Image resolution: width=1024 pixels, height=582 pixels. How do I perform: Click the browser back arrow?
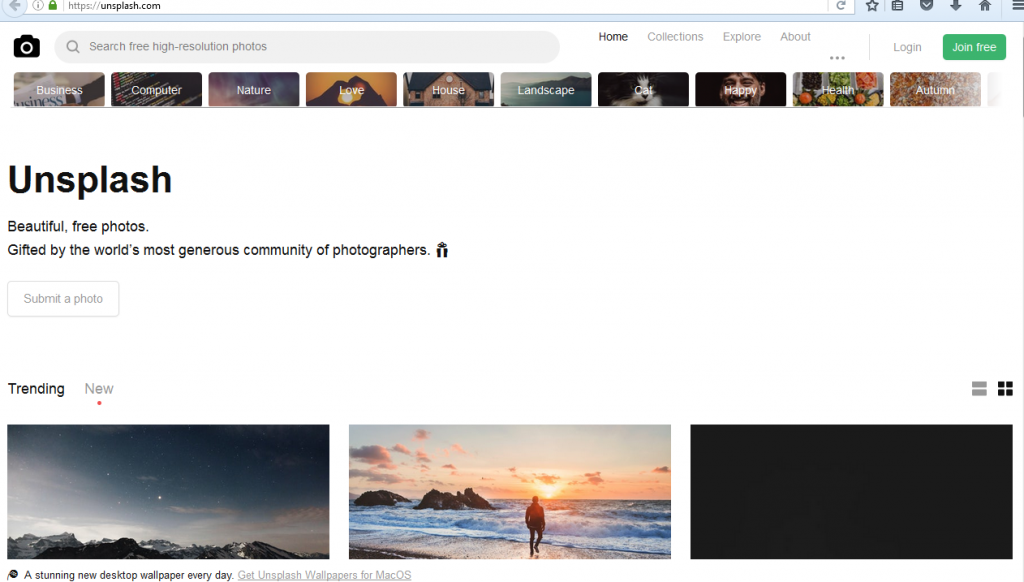point(14,6)
